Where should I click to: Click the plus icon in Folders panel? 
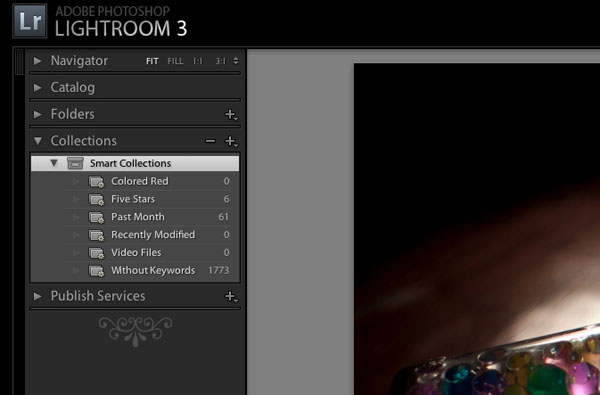click(231, 114)
